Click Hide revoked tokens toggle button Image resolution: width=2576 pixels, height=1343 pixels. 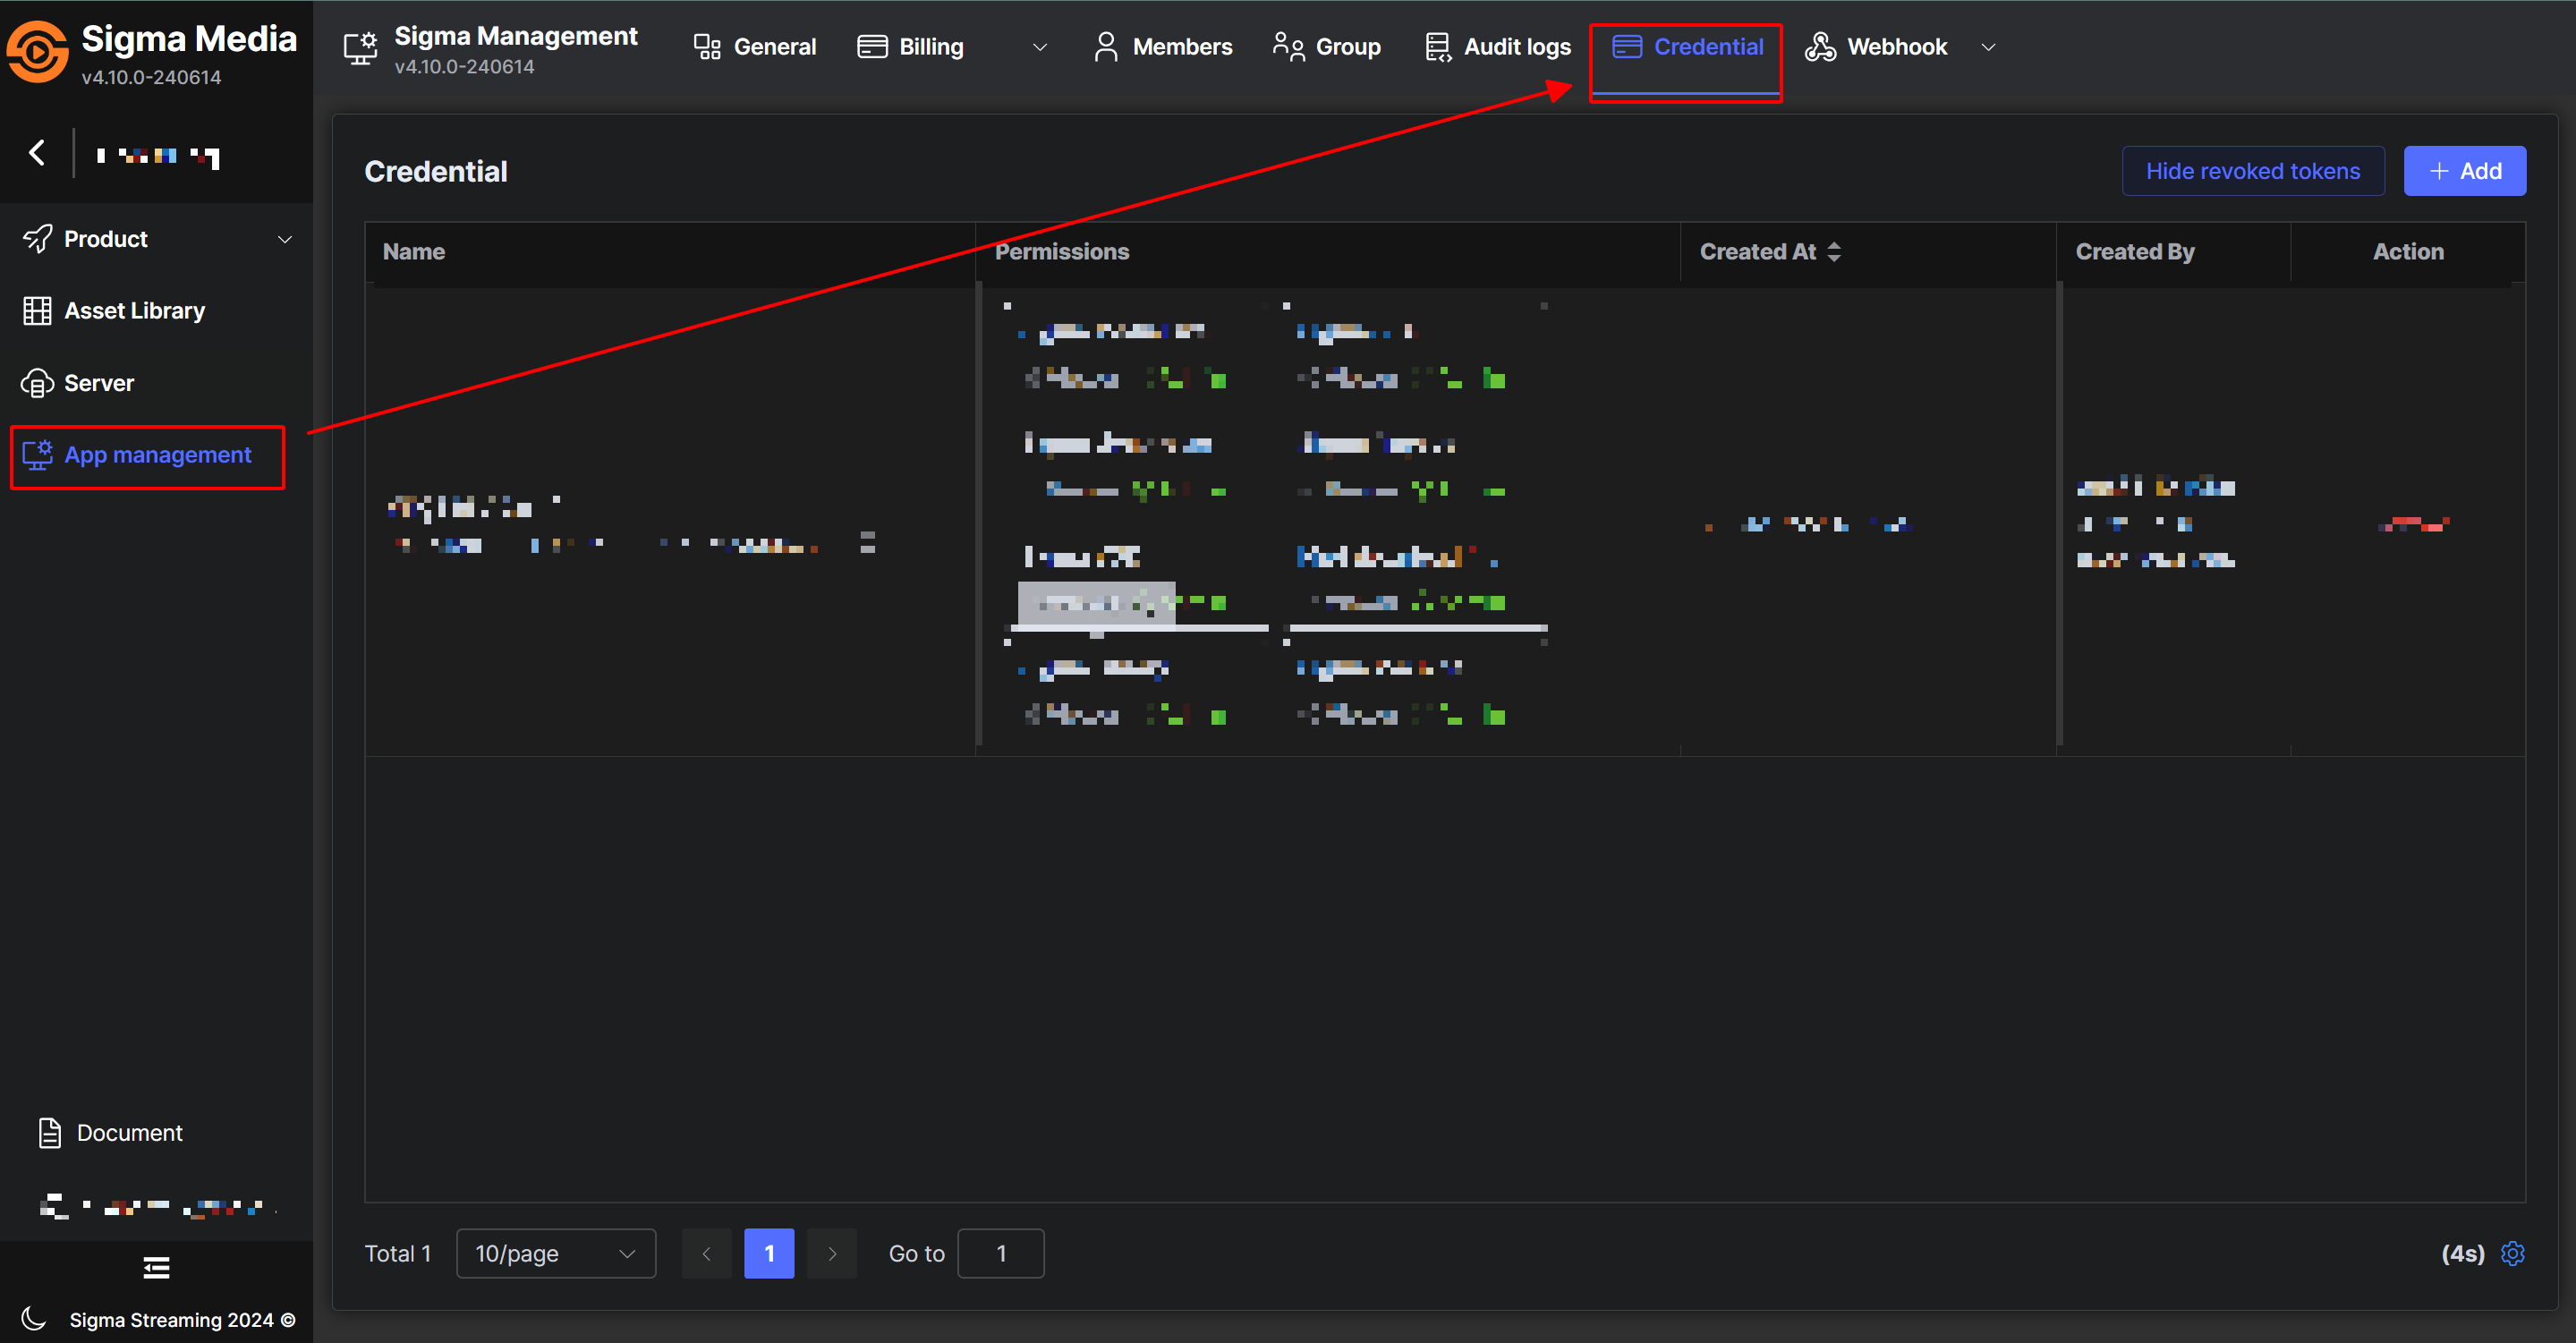[x=2252, y=171]
